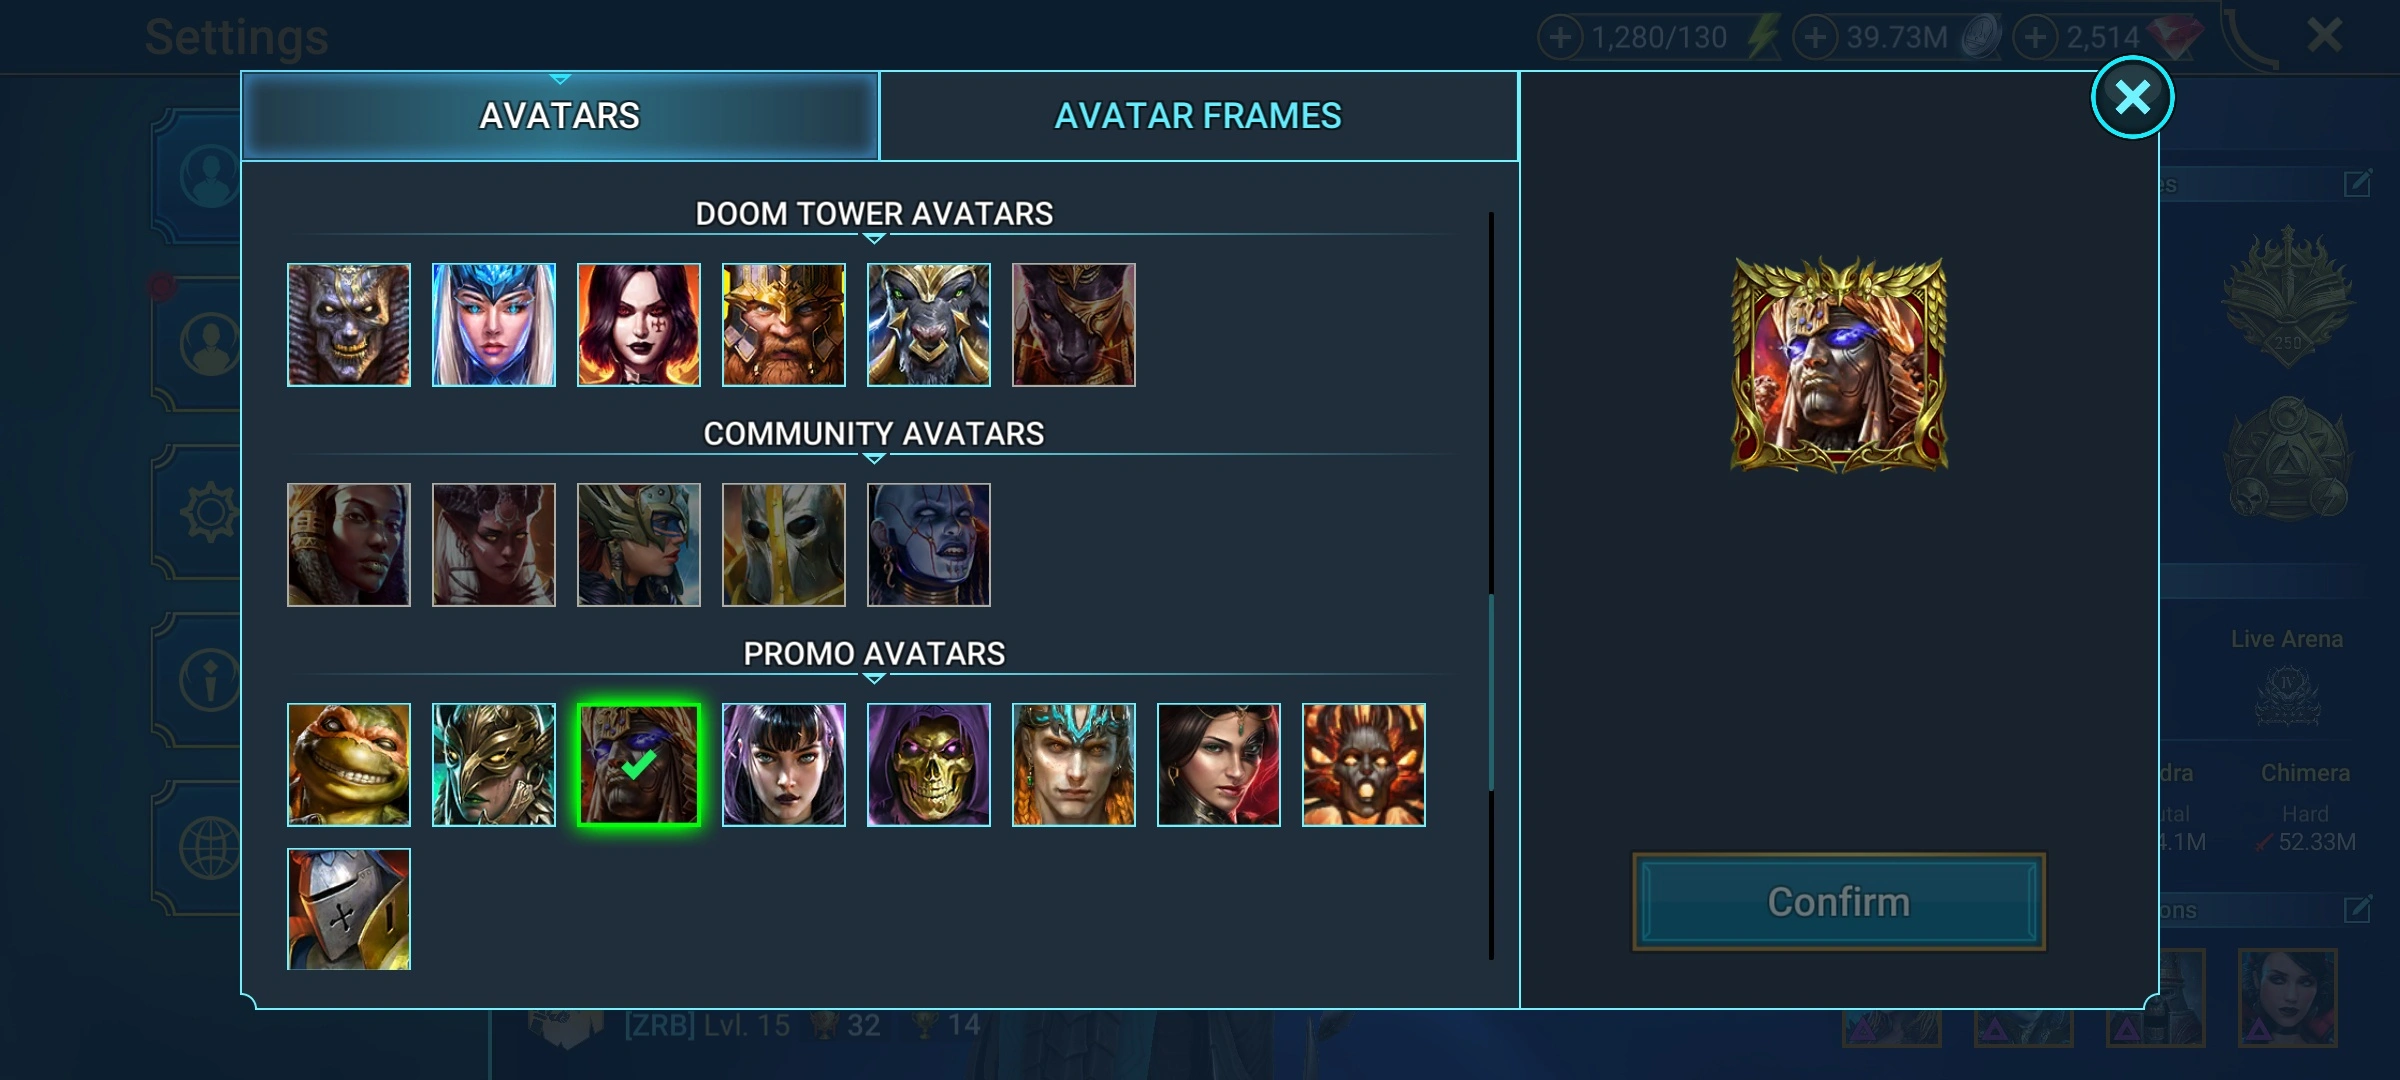Choose the golden skull purple hood avatar
Viewport: 2400px width, 1080px height.
928,765
